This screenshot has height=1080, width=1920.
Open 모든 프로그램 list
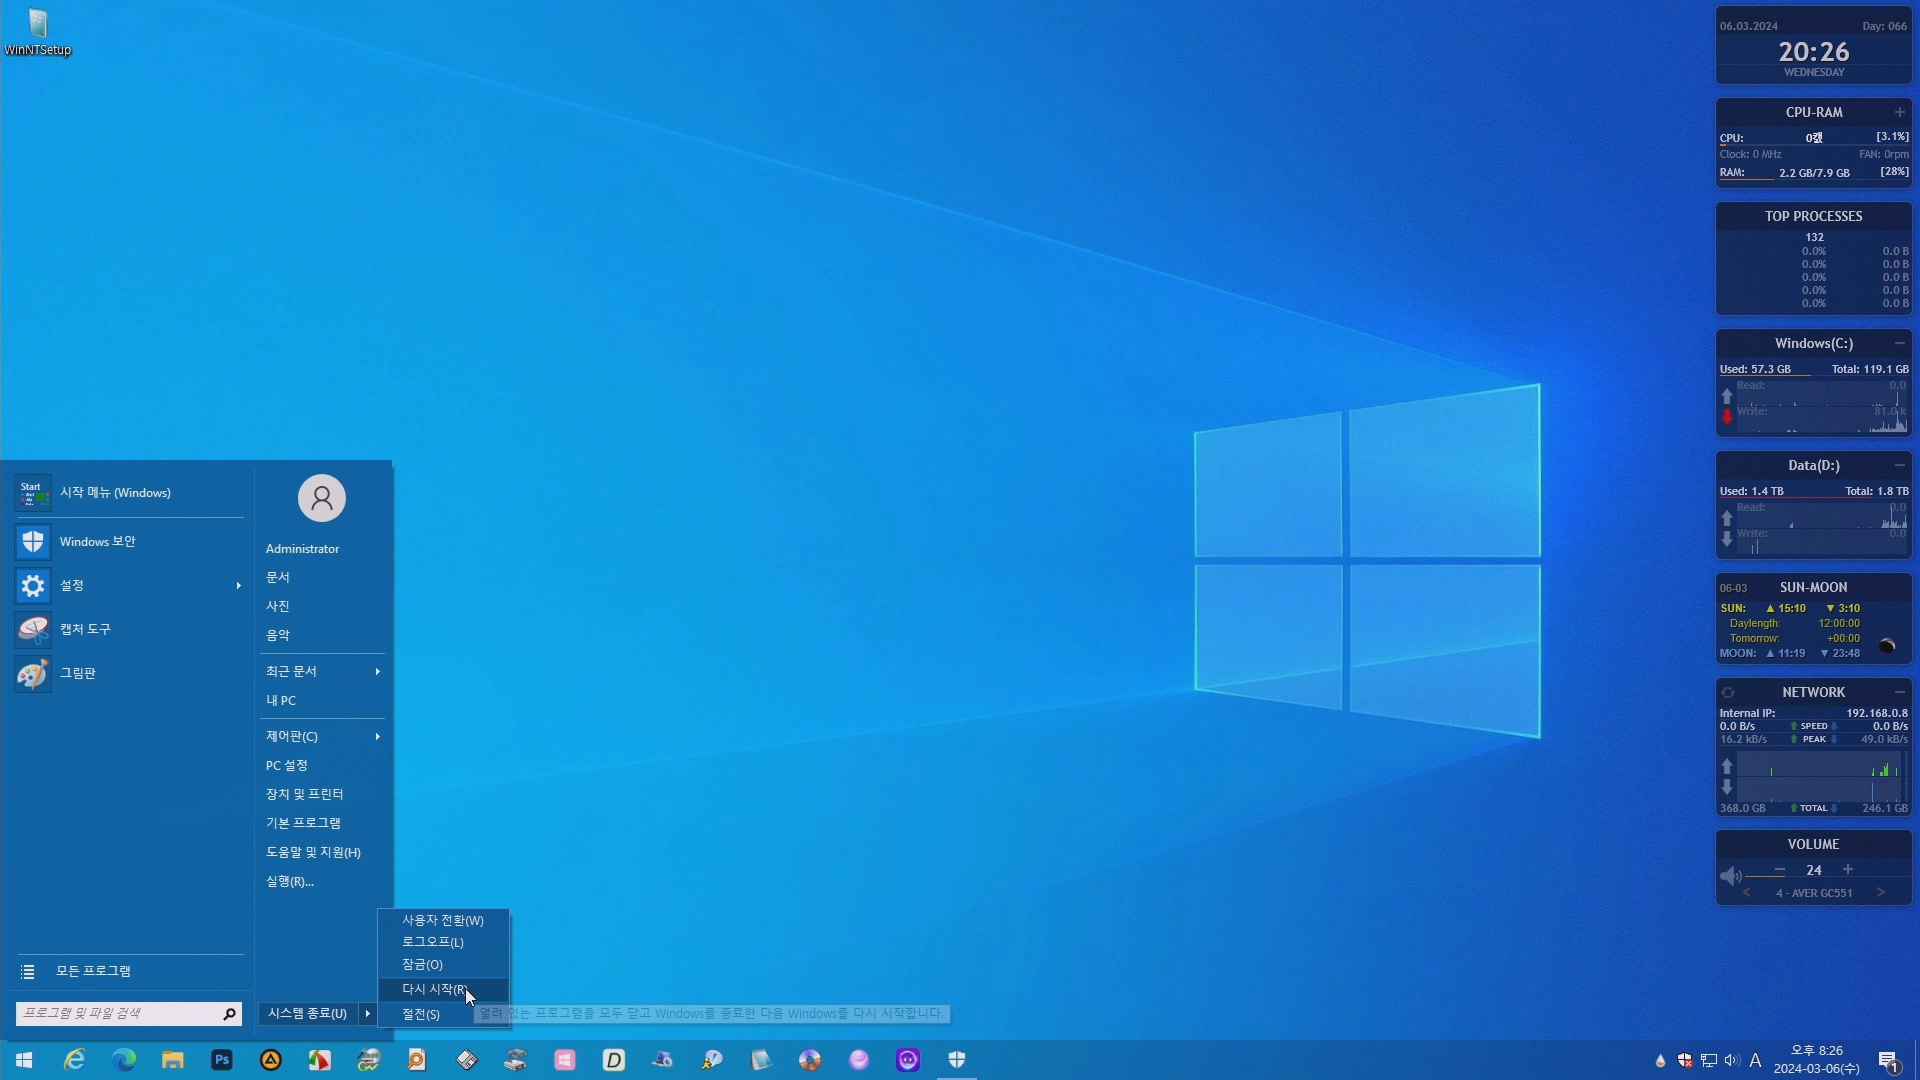coord(92,971)
